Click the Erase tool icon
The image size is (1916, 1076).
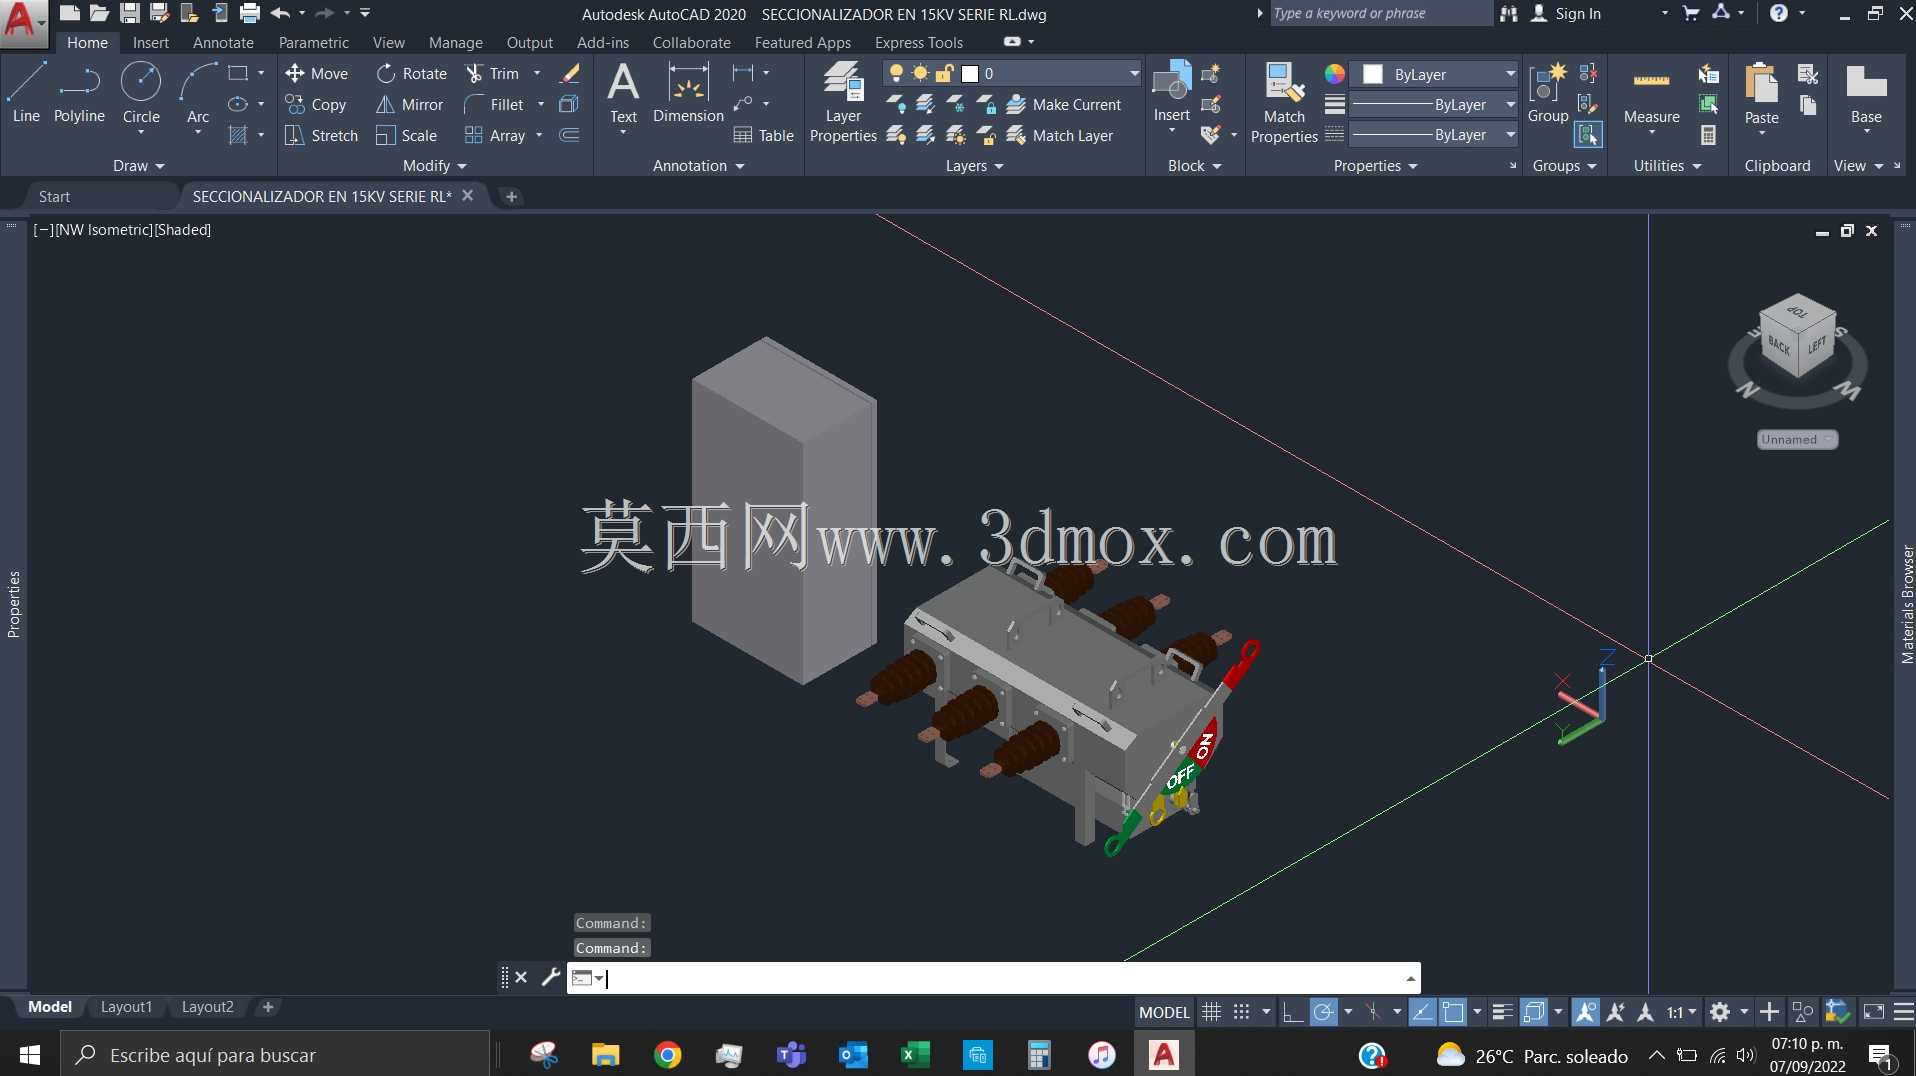[570, 73]
